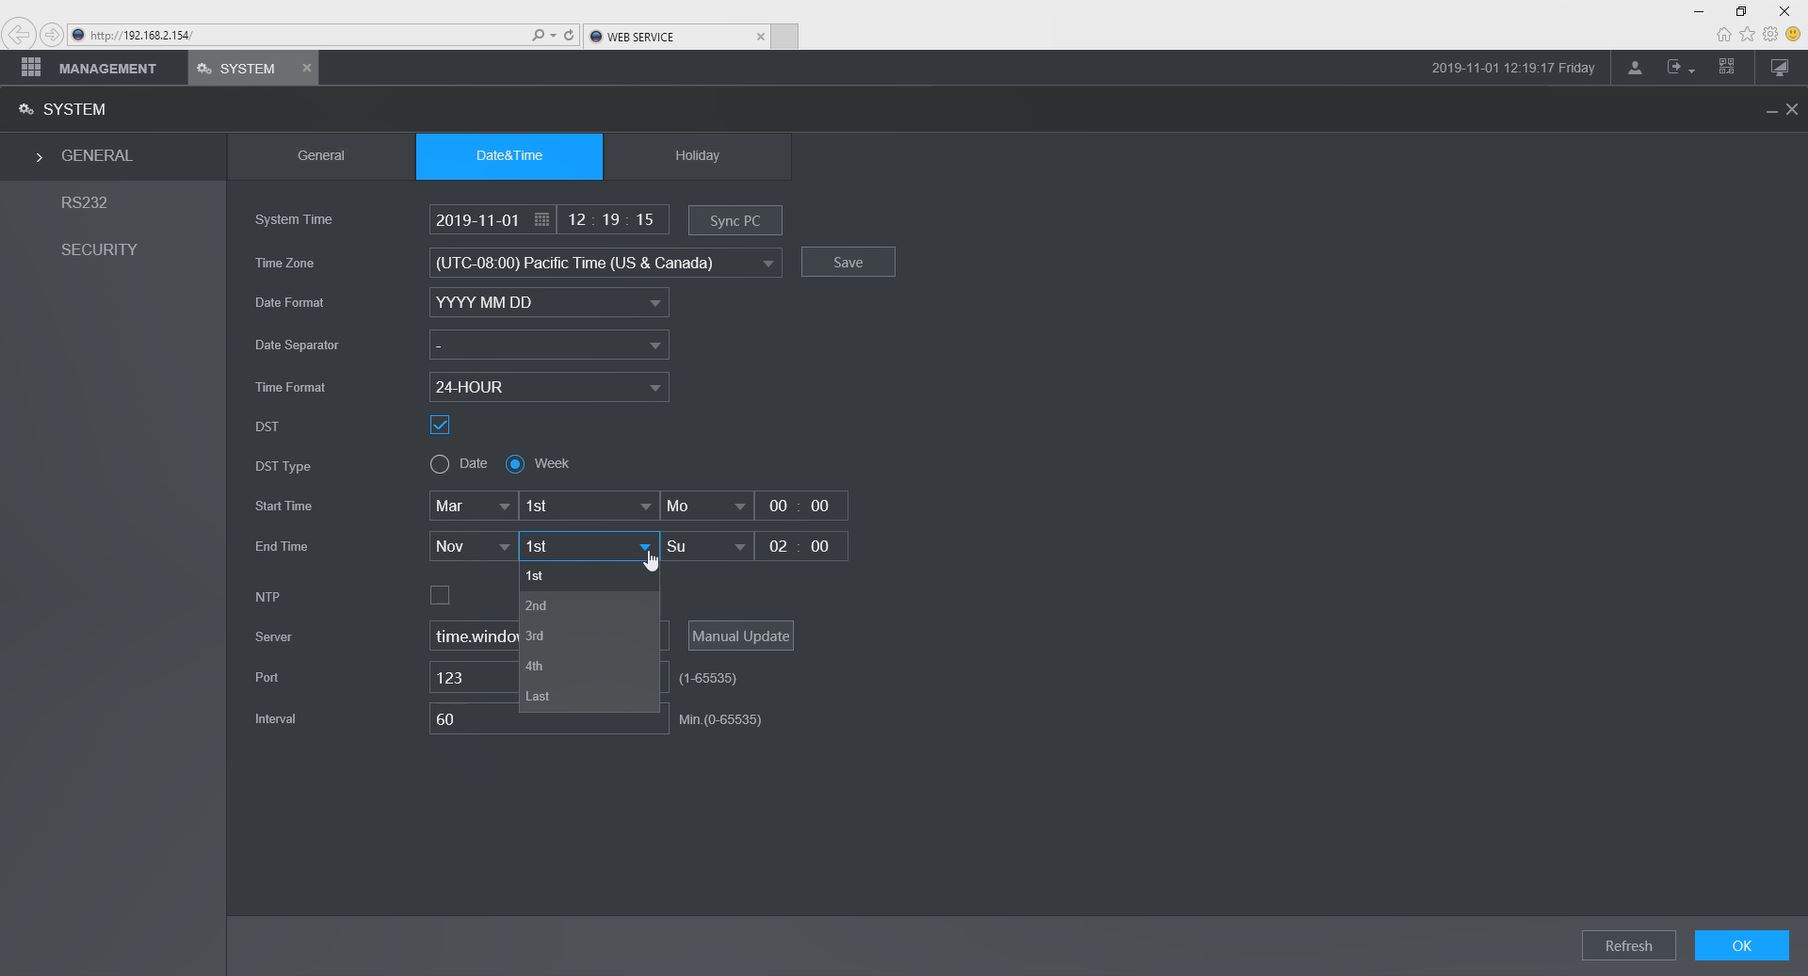Click the browser forward arrow
The height and width of the screenshot is (976, 1808).
(x=51, y=35)
